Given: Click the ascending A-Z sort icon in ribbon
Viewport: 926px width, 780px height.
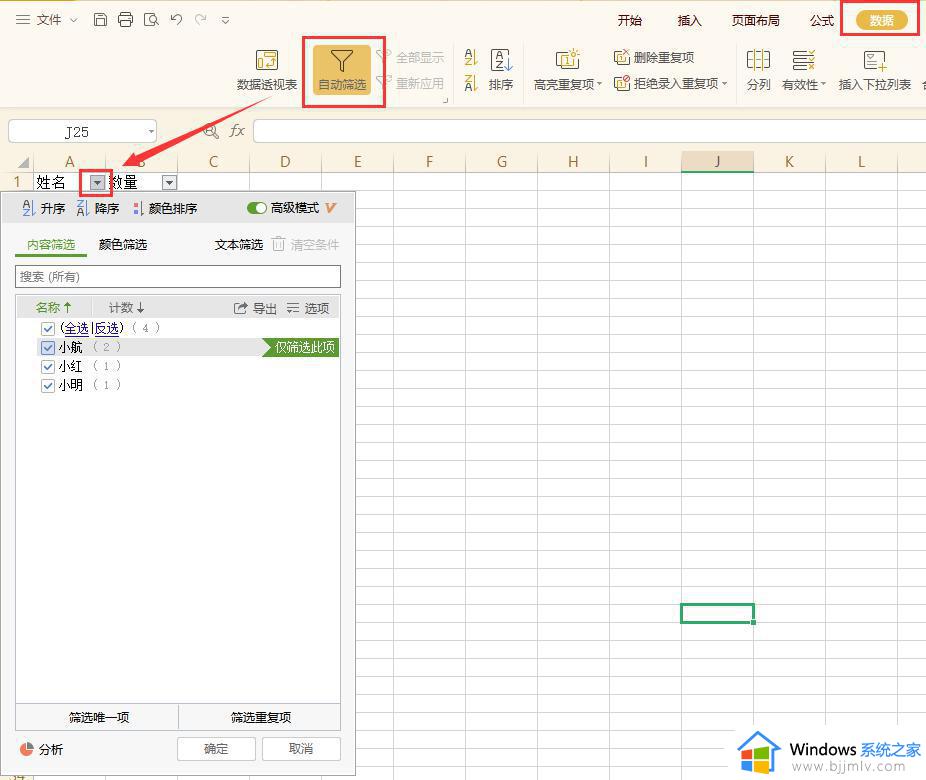Looking at the screenshot, I should coord(471,57).
